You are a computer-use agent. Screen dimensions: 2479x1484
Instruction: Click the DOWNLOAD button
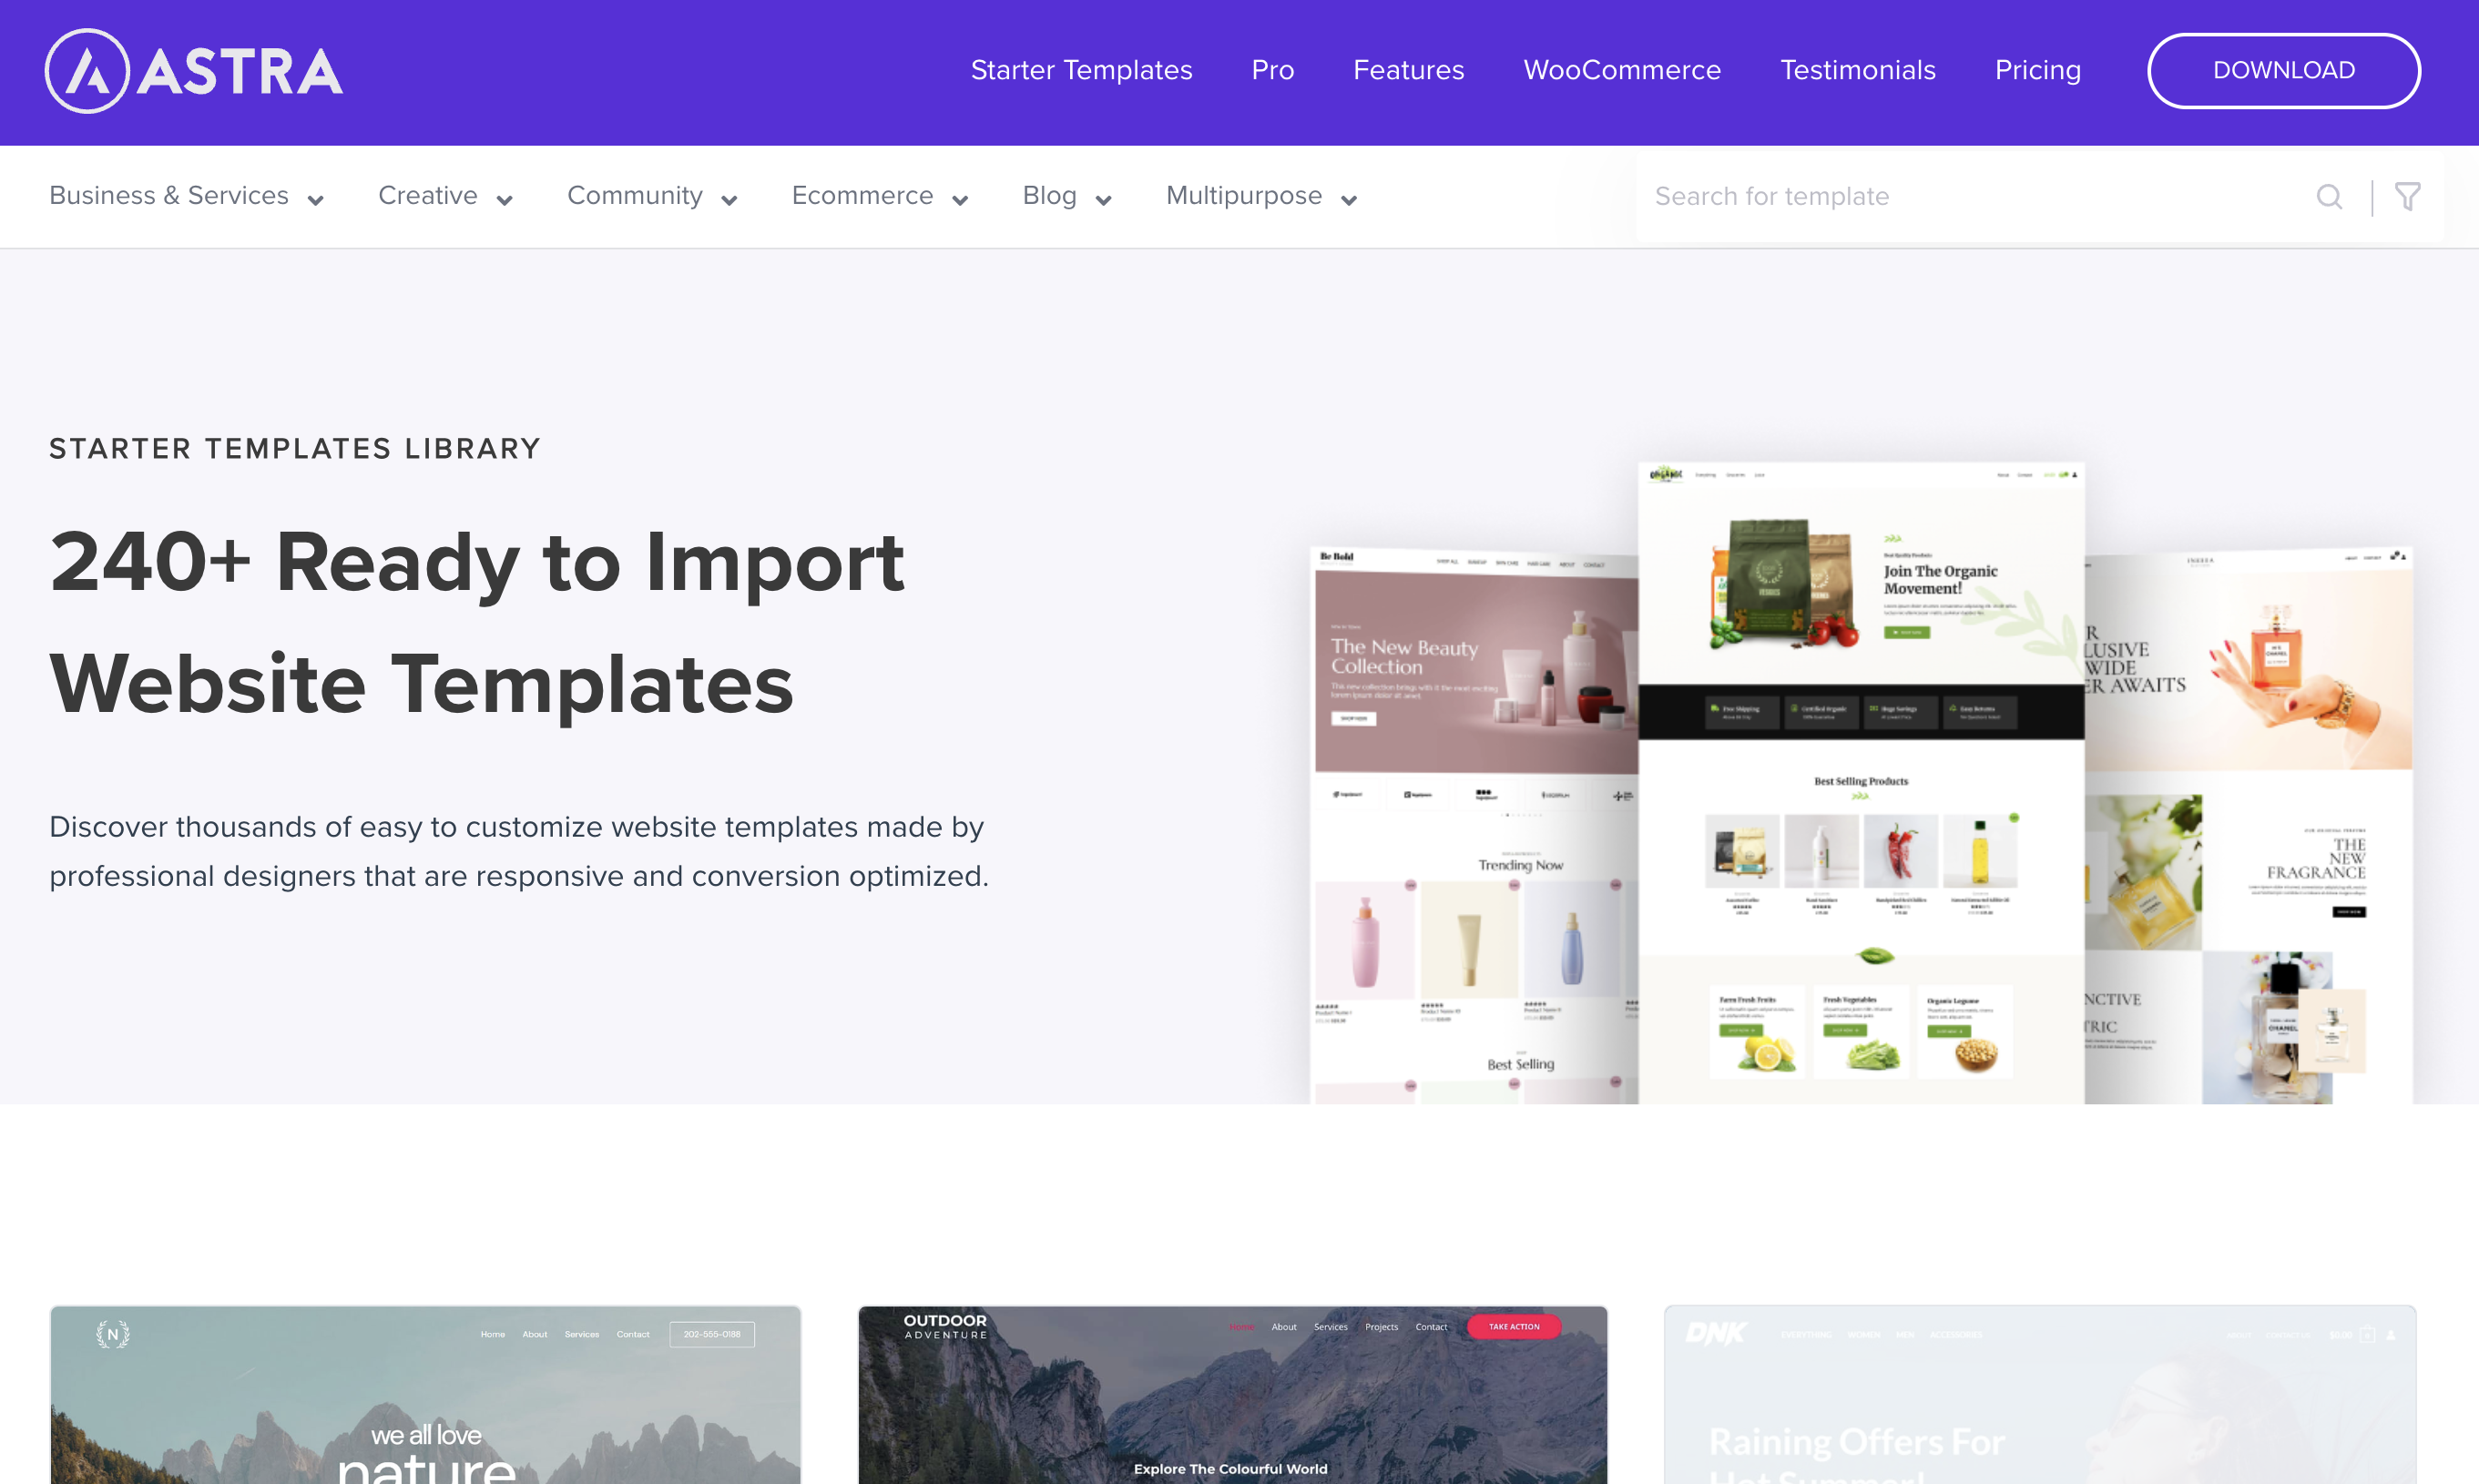point(2284,70)
